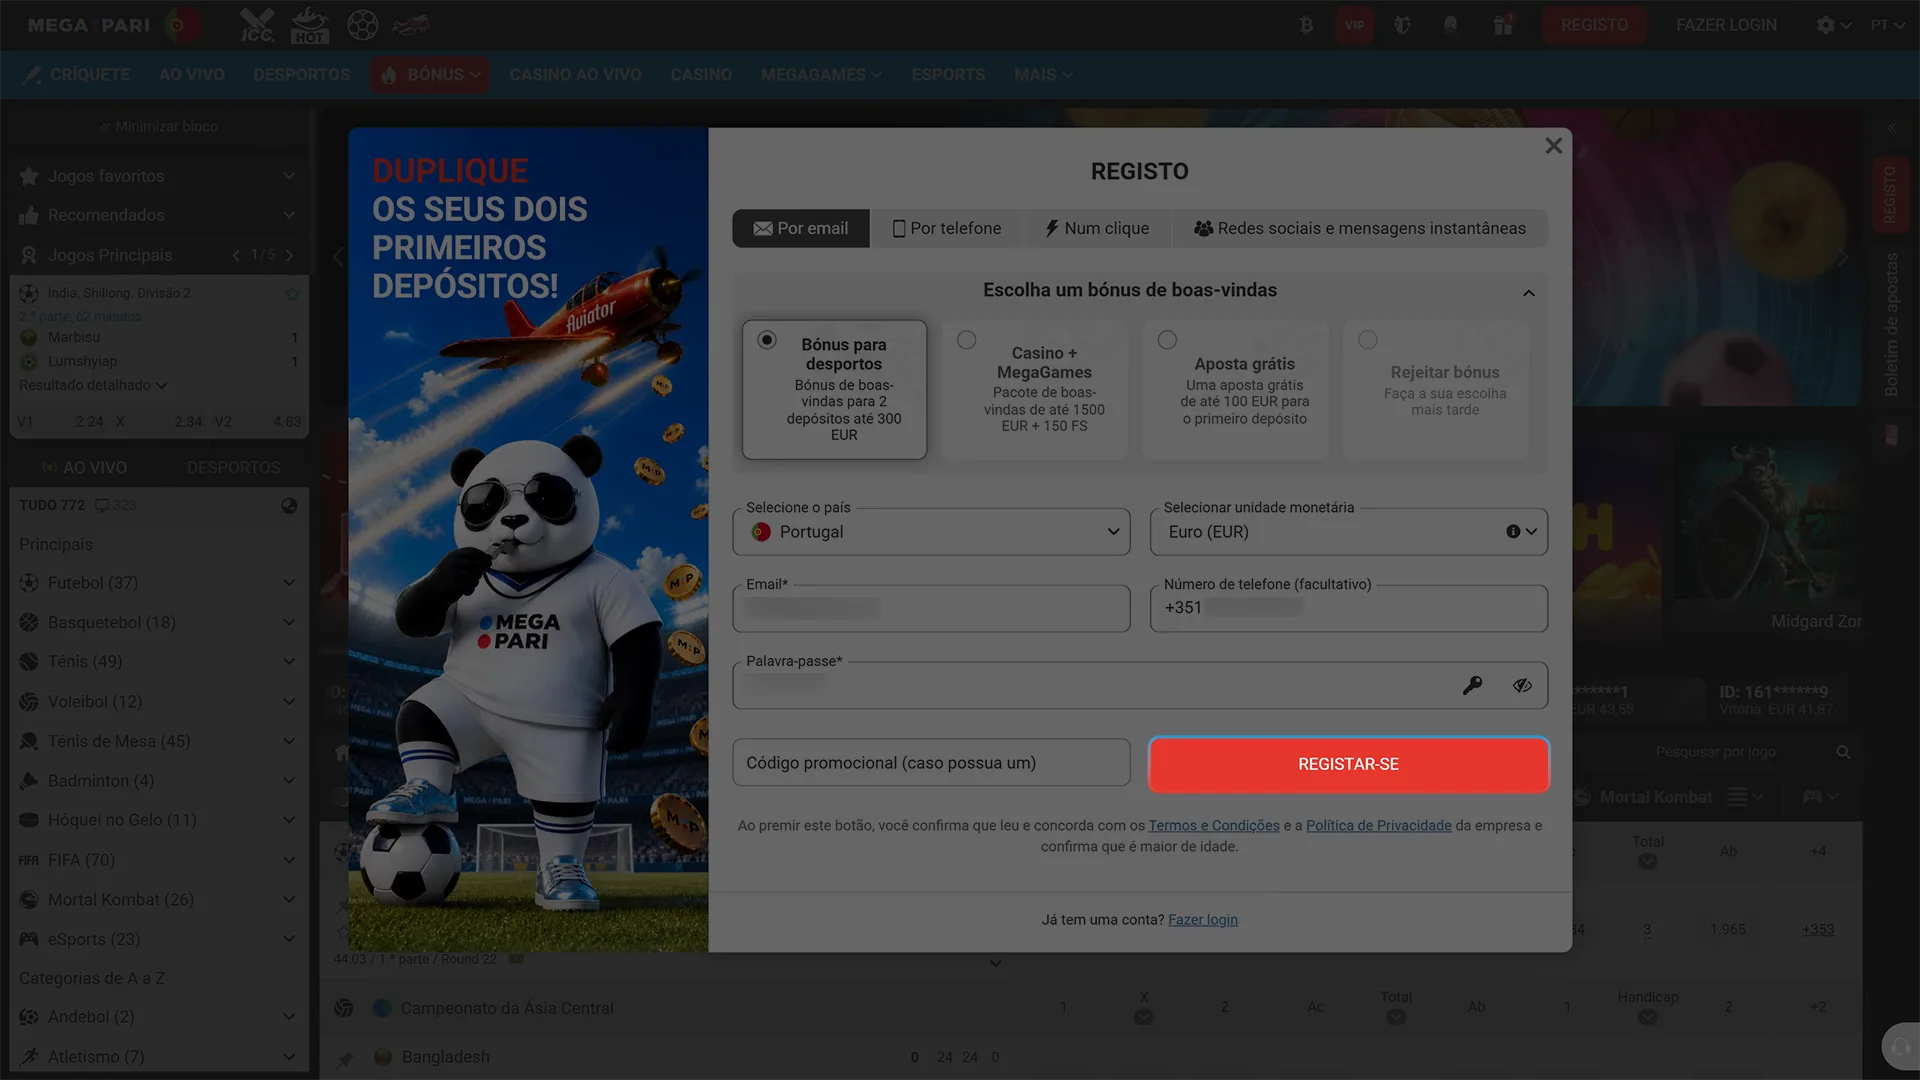This screenshot has height=1080, width=1920.
Task: Click the Badminton shuttlecock icon
Action: [x=29, y=781]
